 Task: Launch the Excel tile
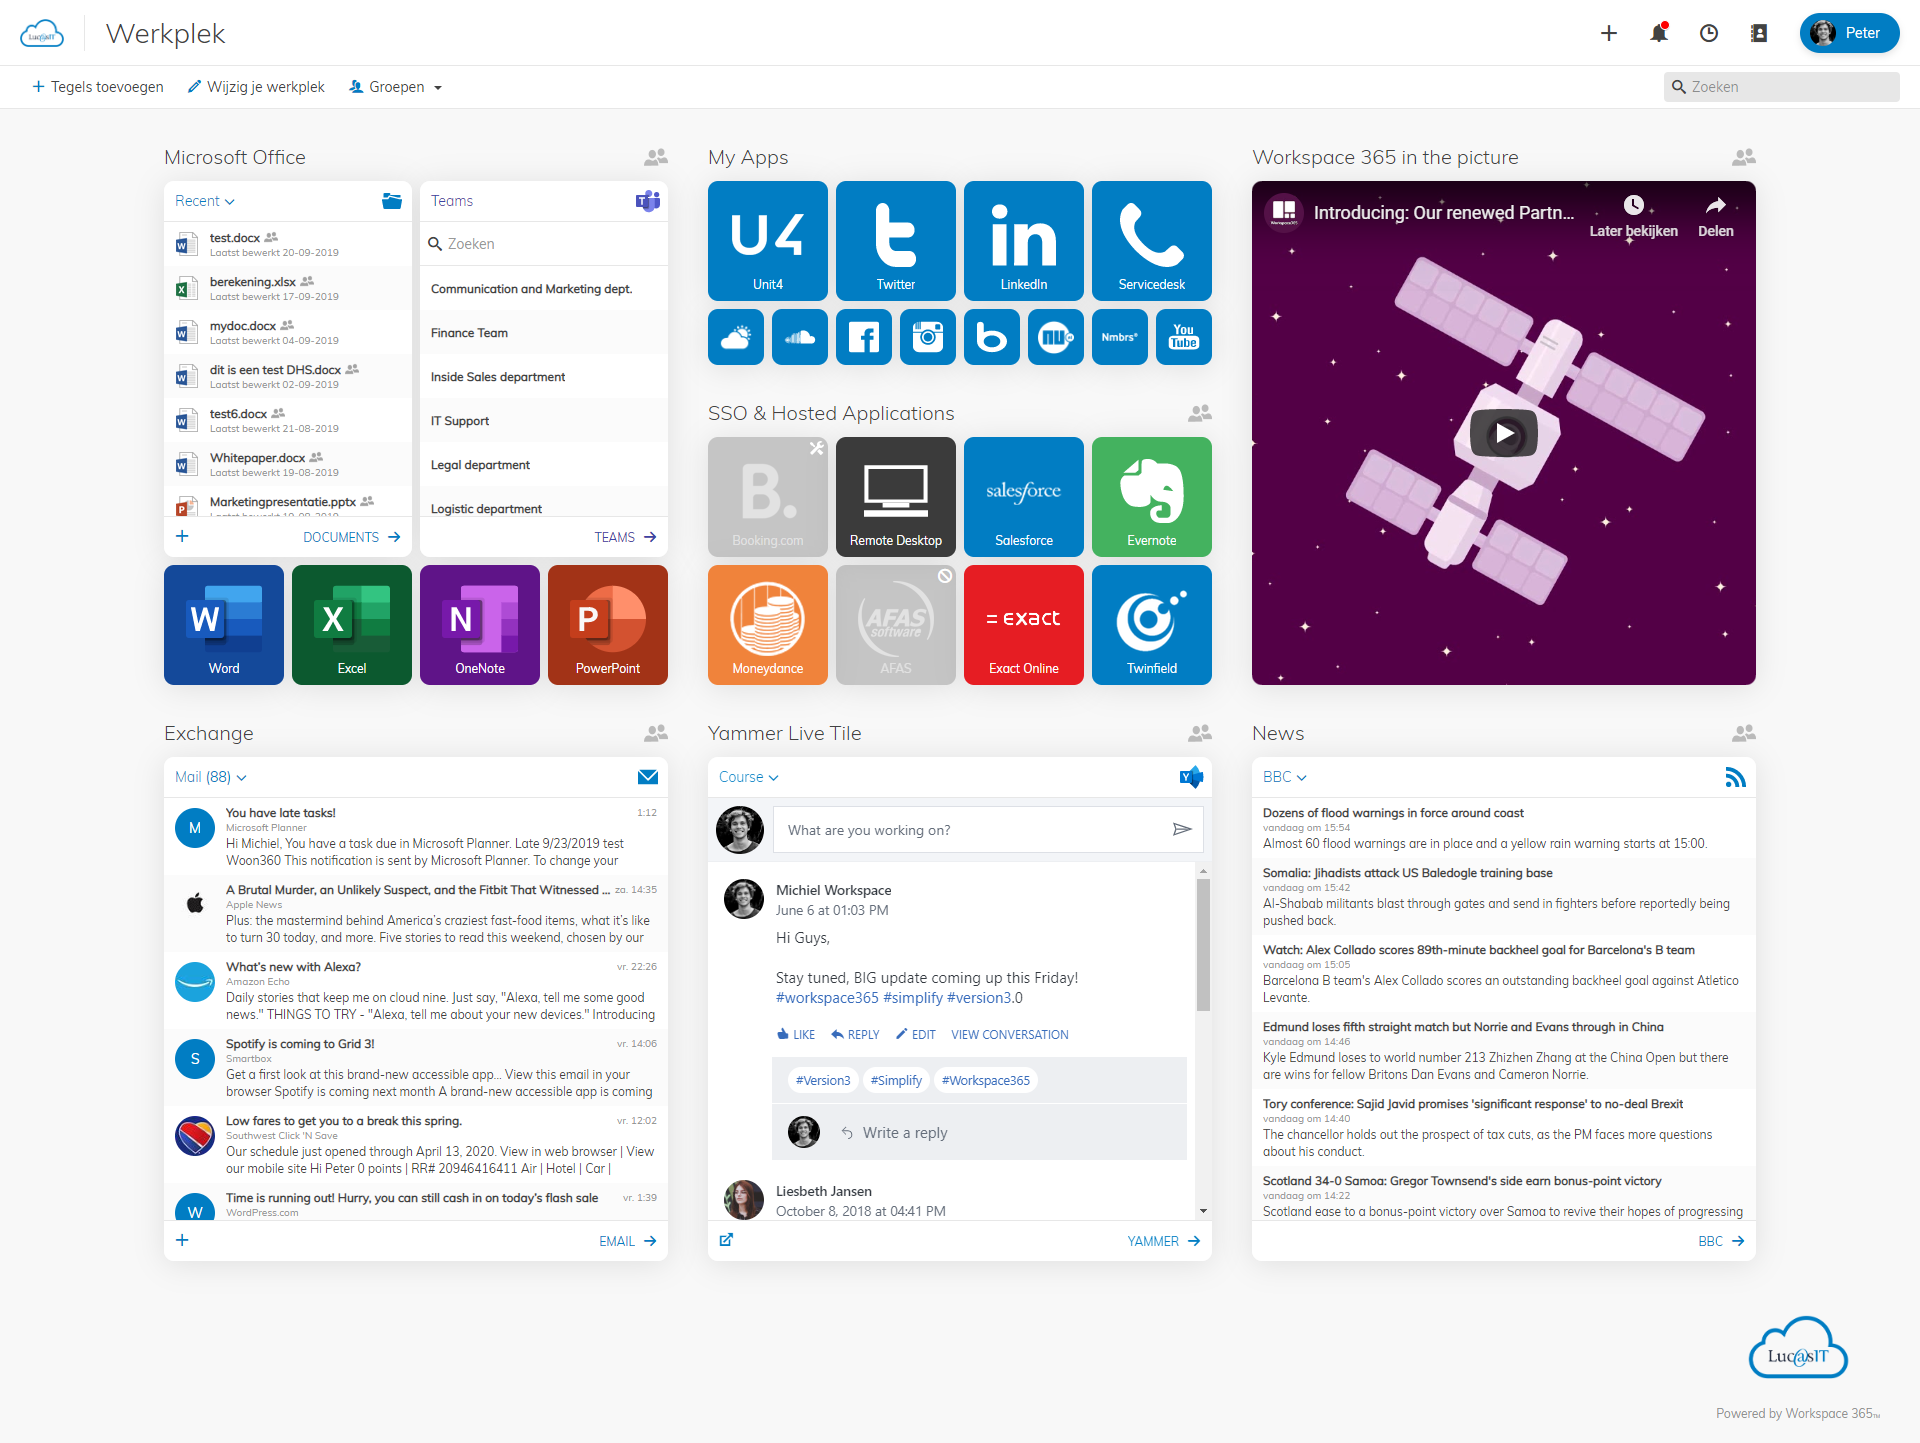(x=352, y=625)
